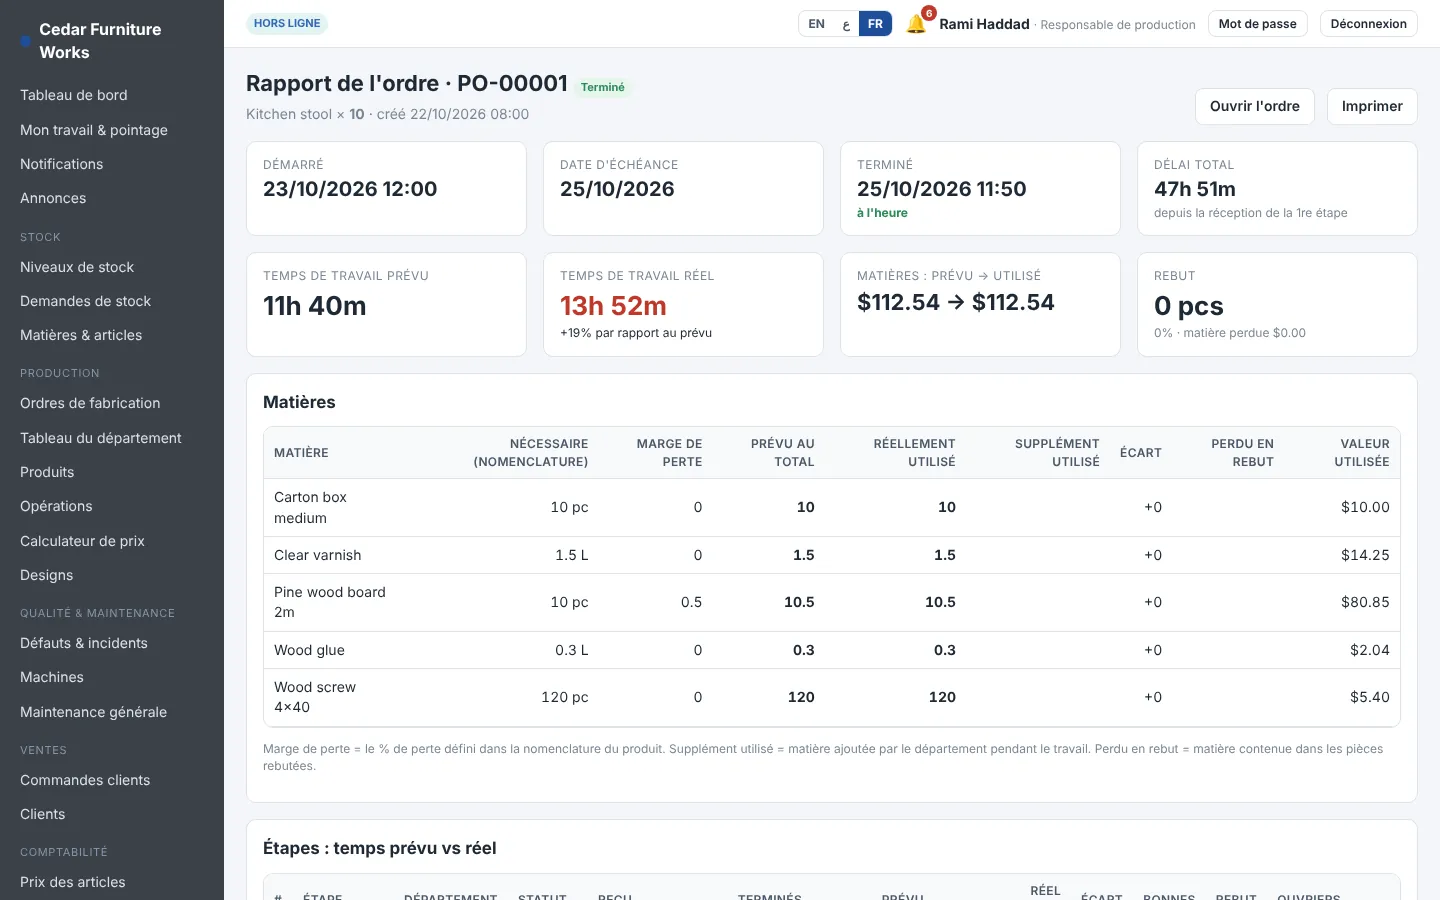The width and height of the screenshot is (1440, 900).
Task: Click the Mot de passe button
Action: point(1257,24)
